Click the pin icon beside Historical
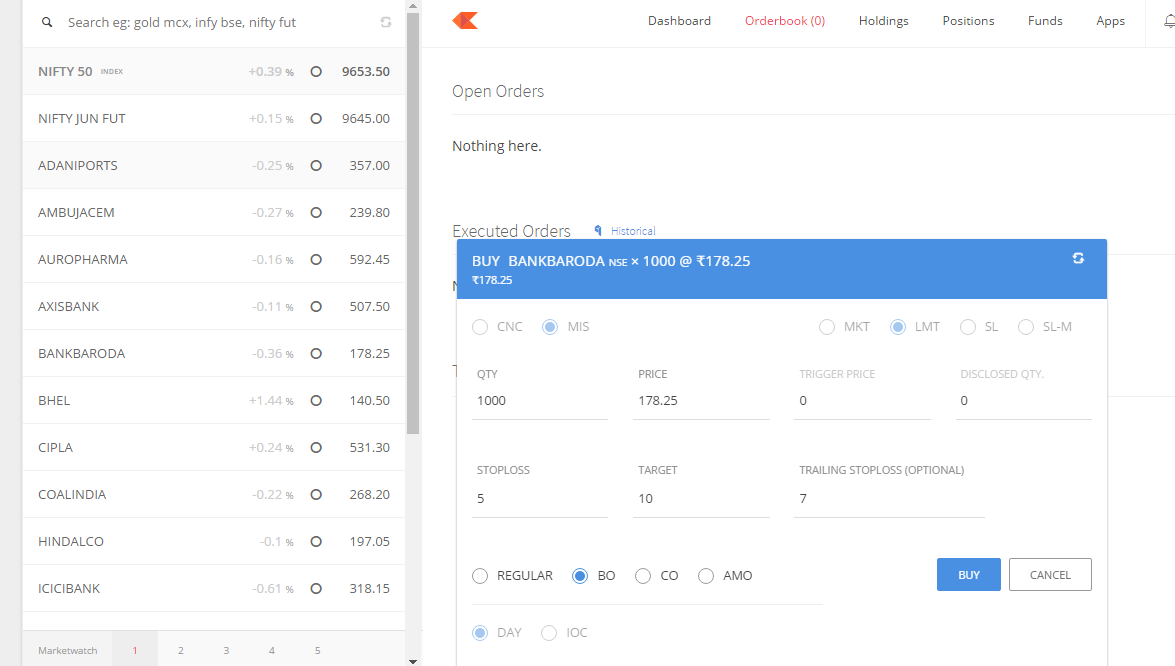The image size is (1175, 666). [598, 231]
